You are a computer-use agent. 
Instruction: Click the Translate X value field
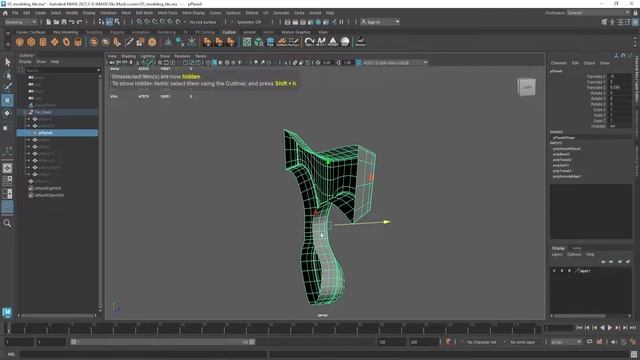pyautogui.click(x=620, y=76)
